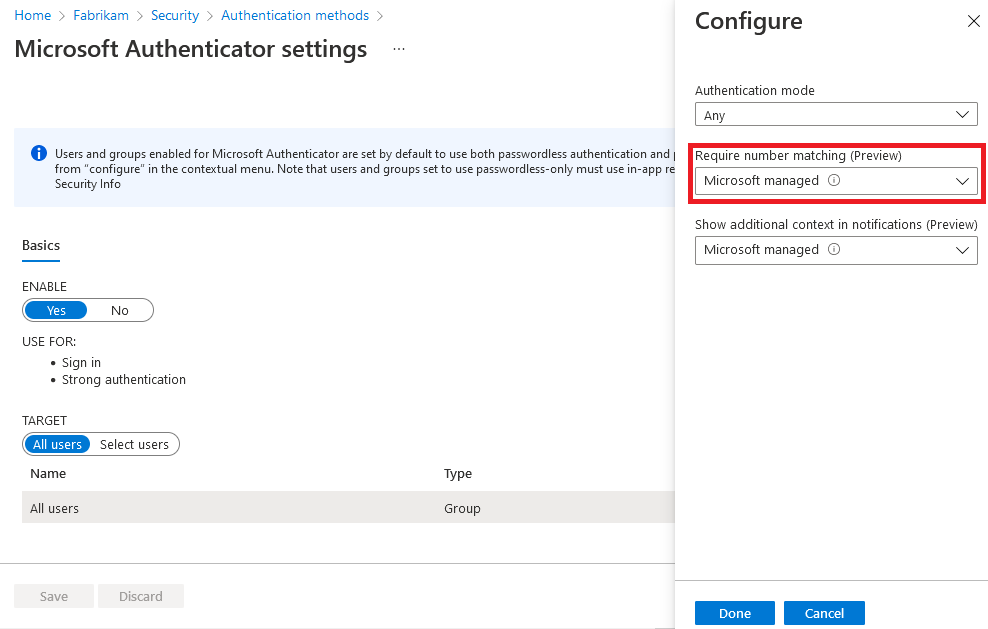
Task: Open Security breadcrumb link
Action: (x=175, y=16)
